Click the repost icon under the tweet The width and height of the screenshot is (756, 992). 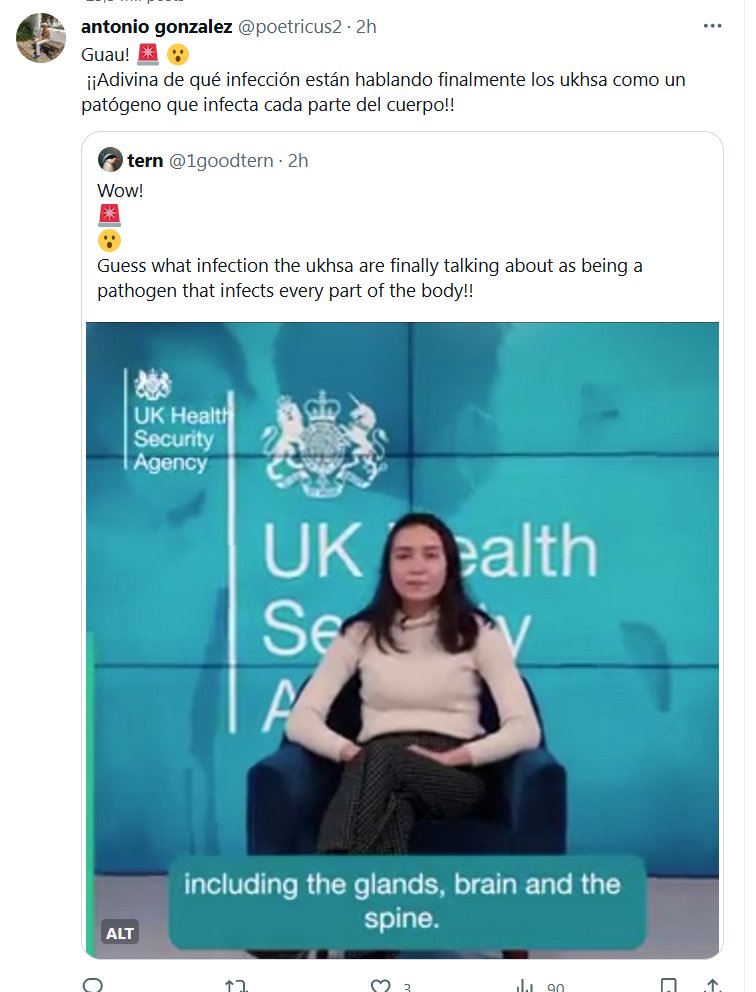tap(236, 986)
